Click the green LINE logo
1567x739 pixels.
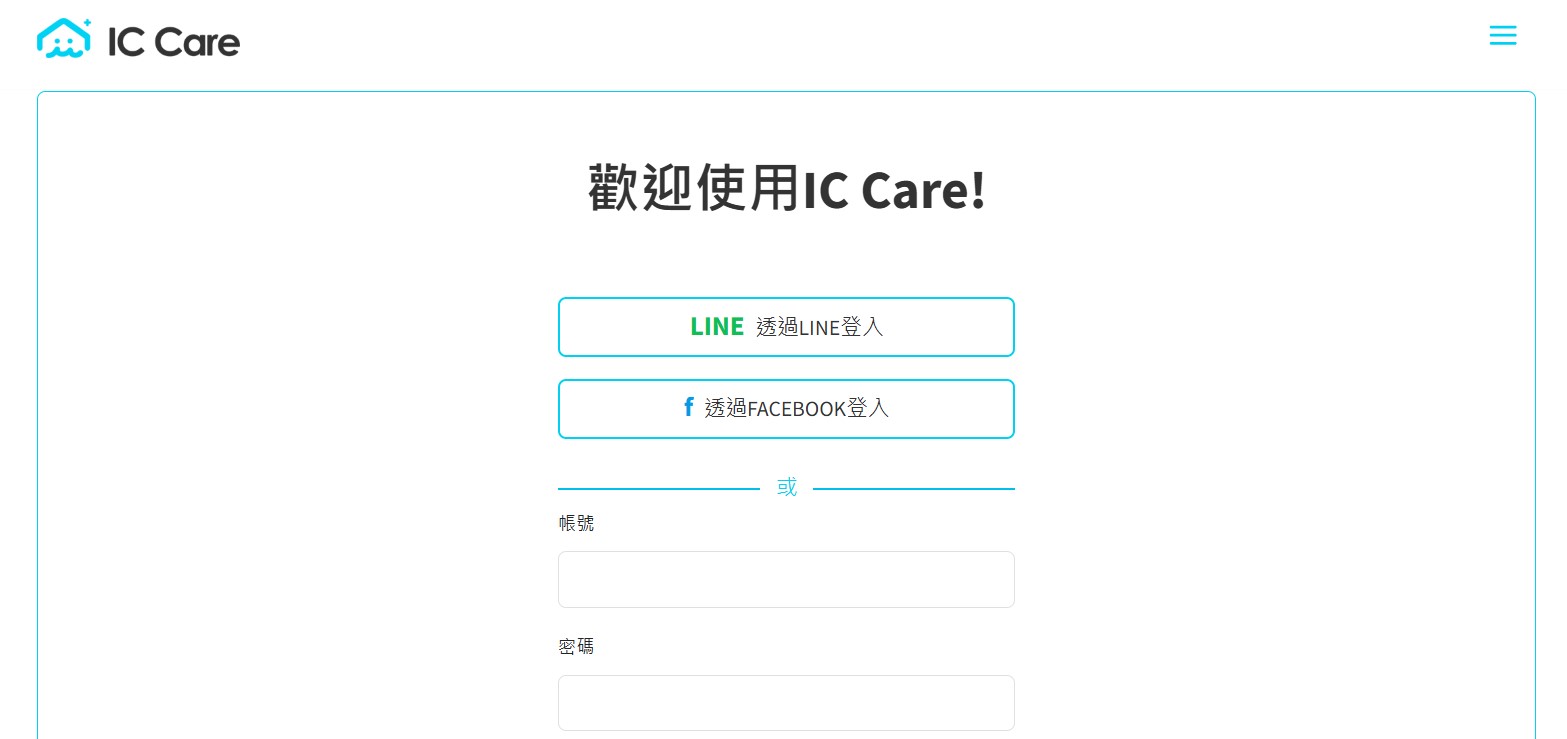pyautogui.click(x=717, y=326)
